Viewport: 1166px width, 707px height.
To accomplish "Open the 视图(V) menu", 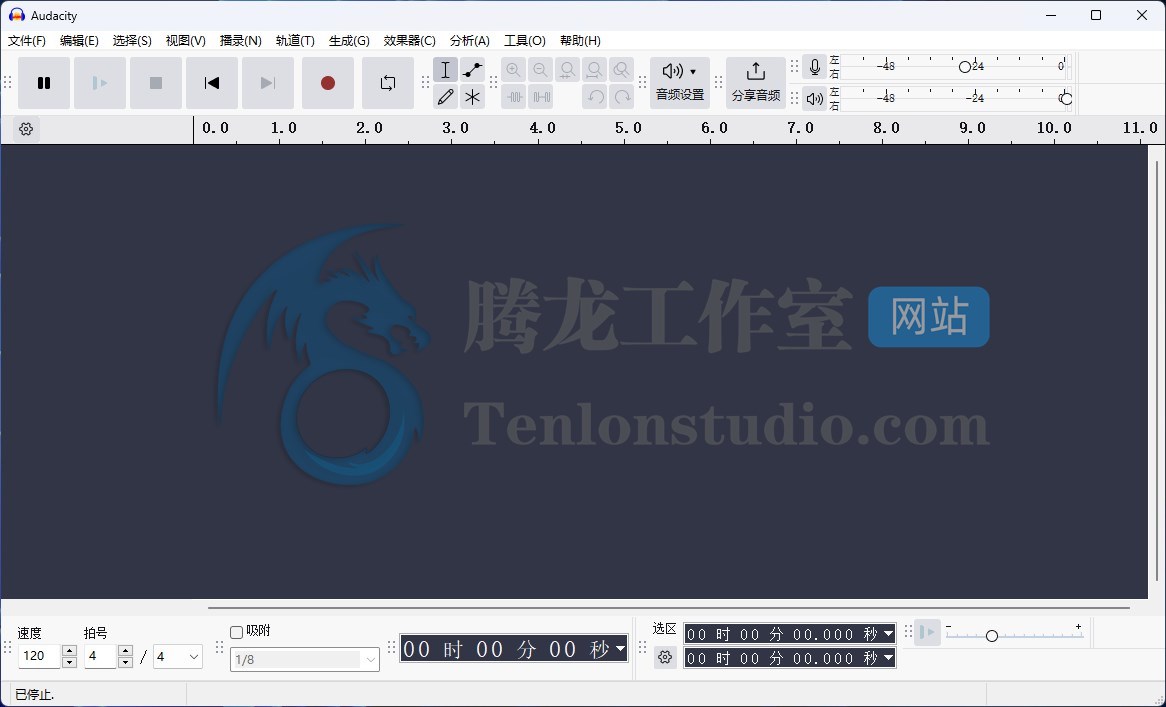I will click(x=185, y=41).
